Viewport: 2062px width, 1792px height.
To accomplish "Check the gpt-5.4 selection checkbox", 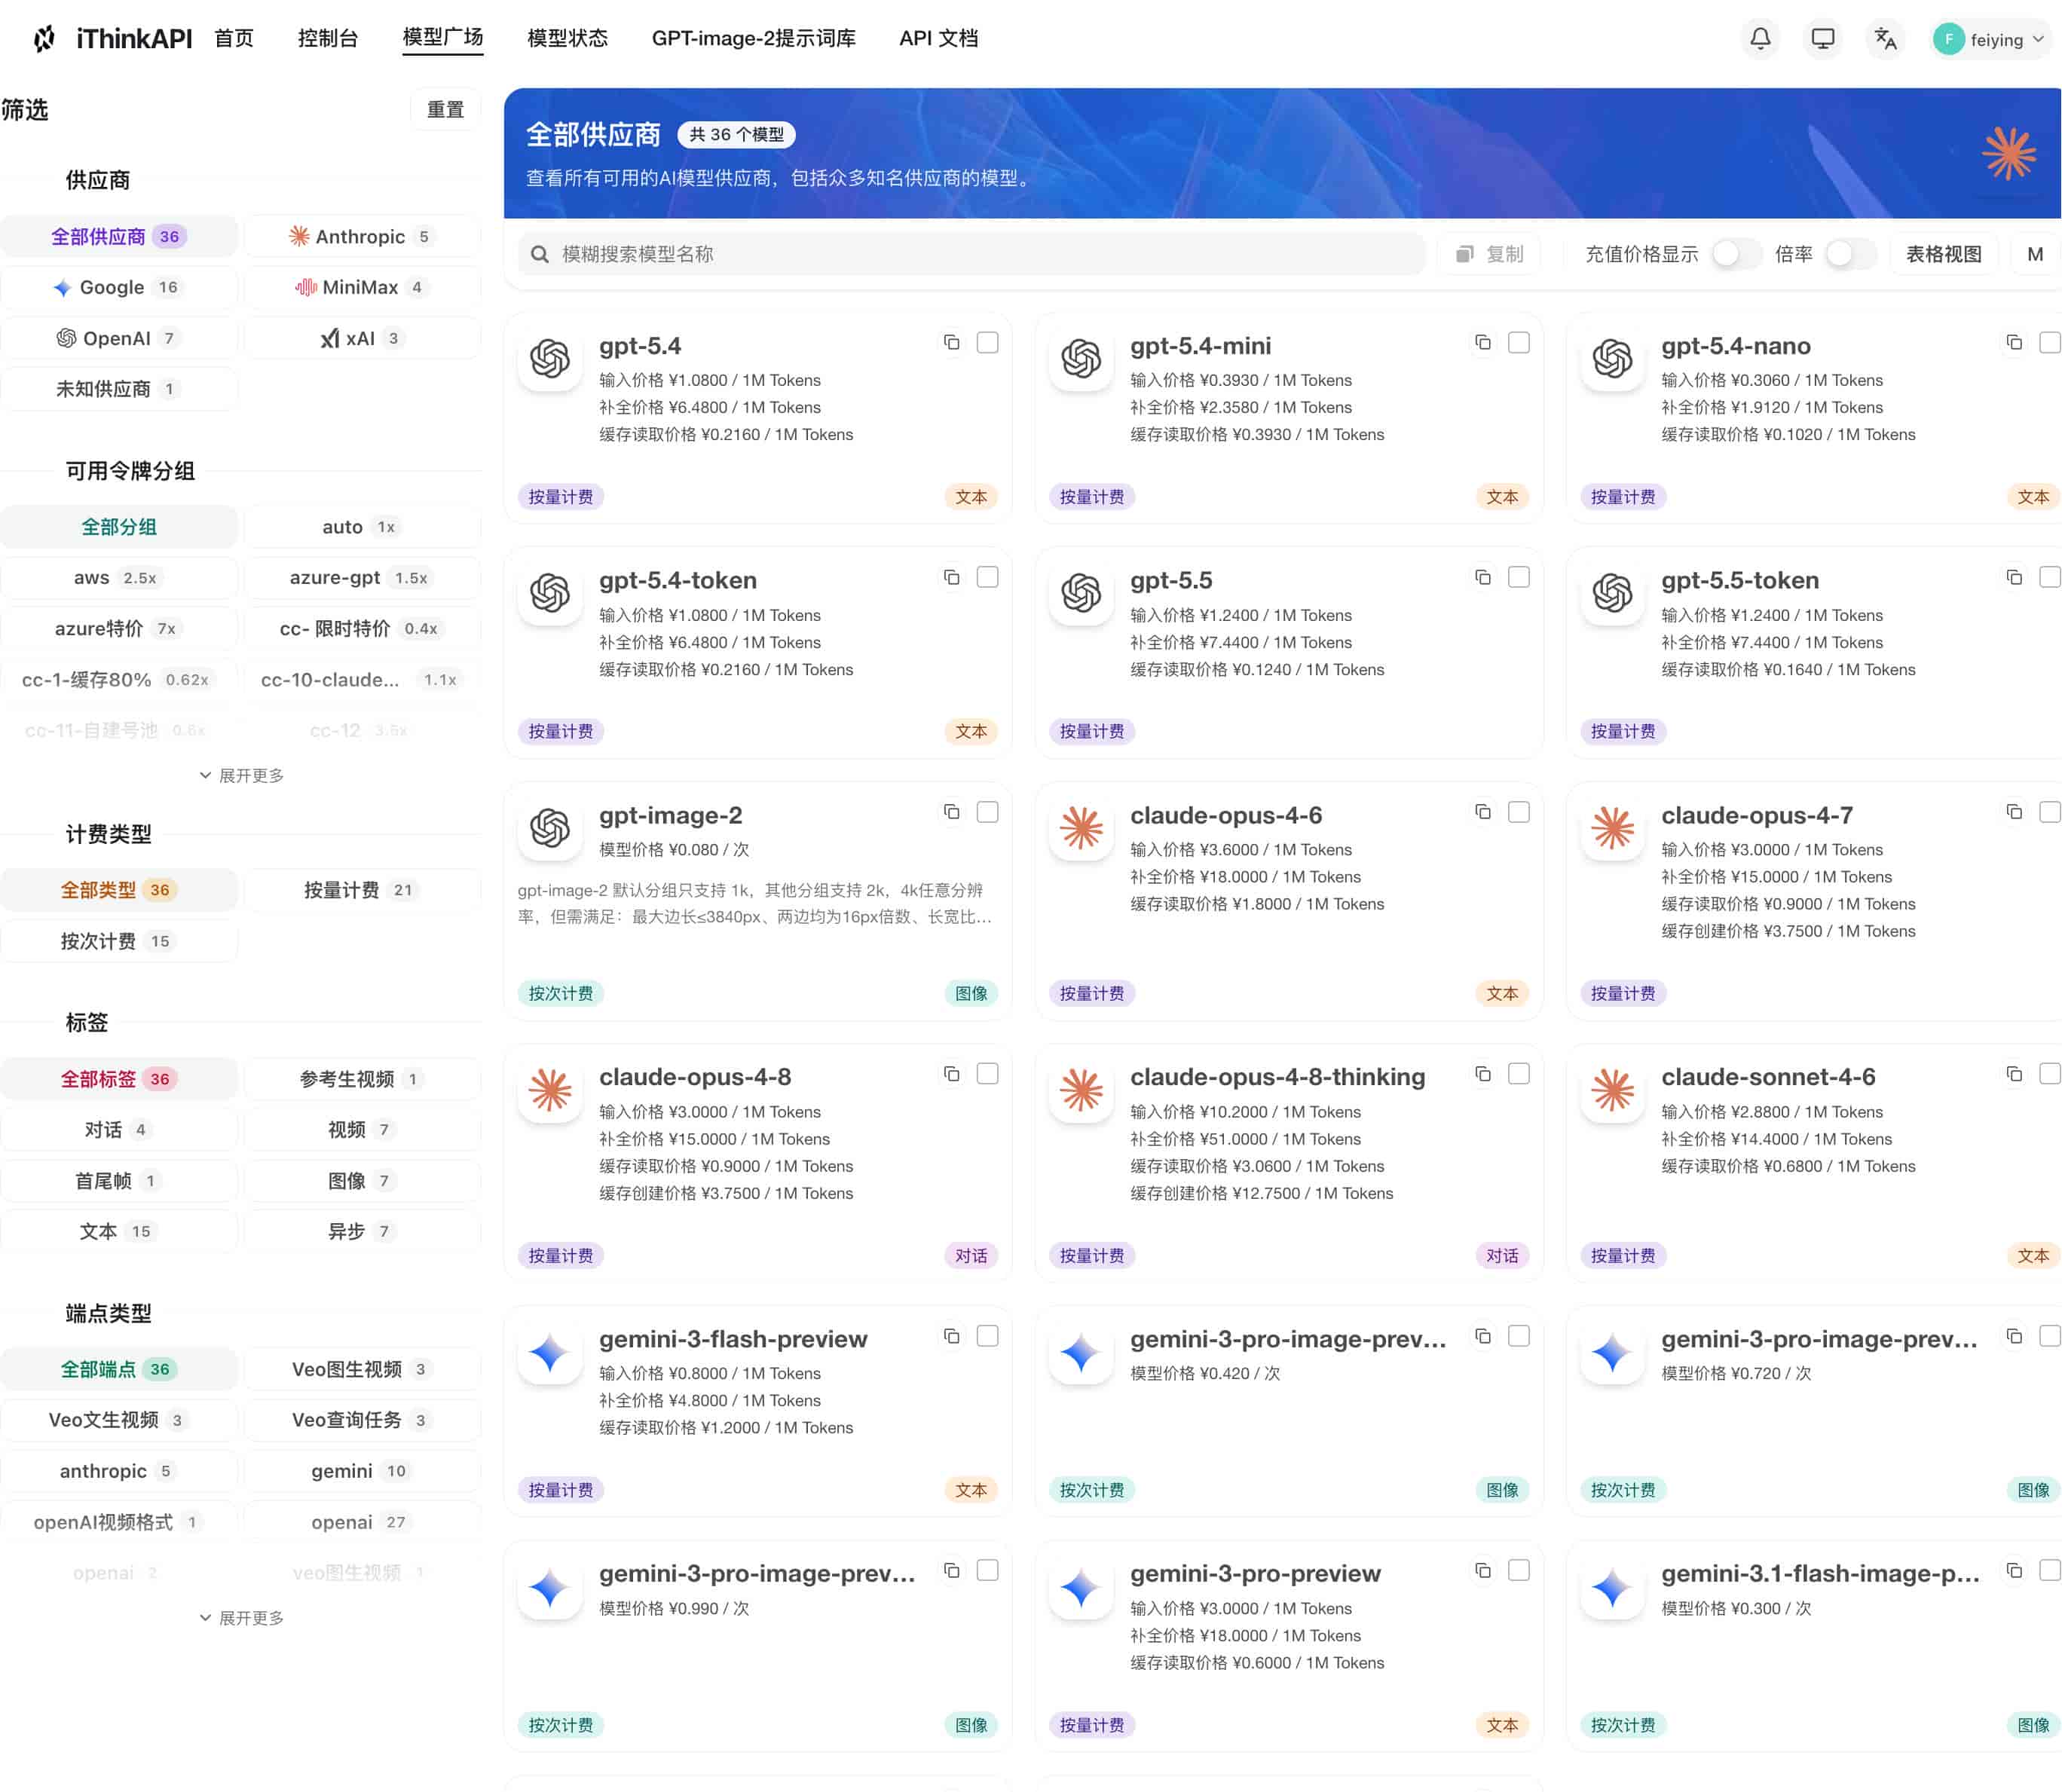I will (987, 343).
